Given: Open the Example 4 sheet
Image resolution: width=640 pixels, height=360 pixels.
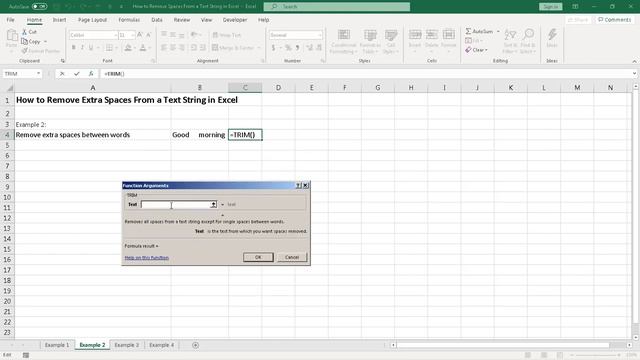Looking at the screenshot, I should [x=162, y=345].
